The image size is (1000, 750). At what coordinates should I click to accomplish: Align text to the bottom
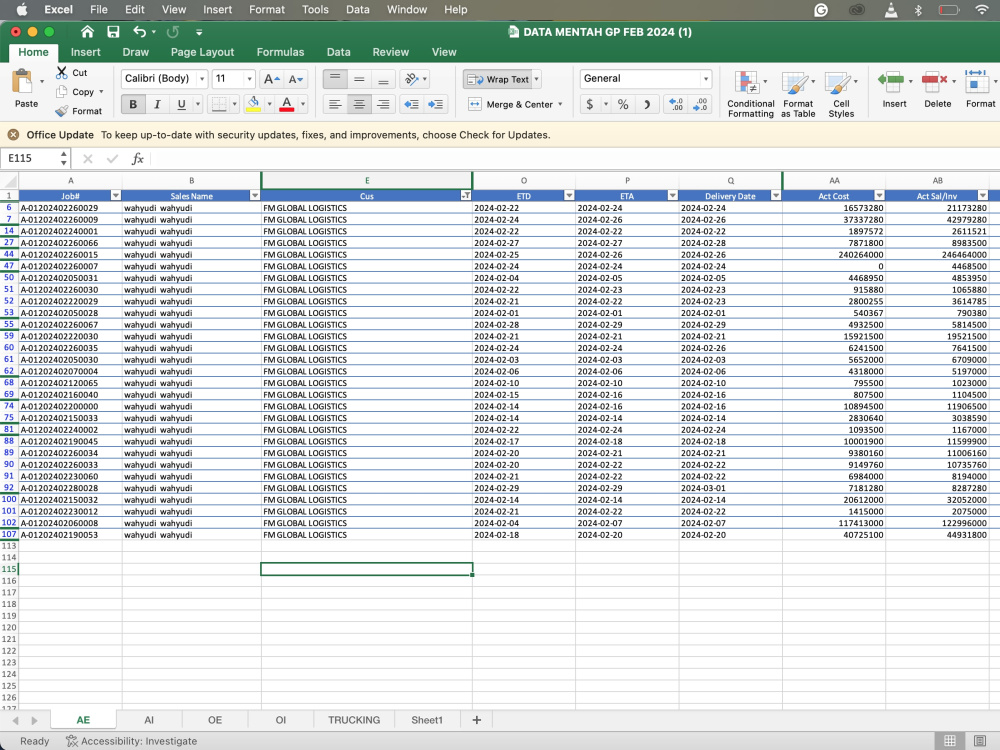pyautogui.click(x=383, y=79)
